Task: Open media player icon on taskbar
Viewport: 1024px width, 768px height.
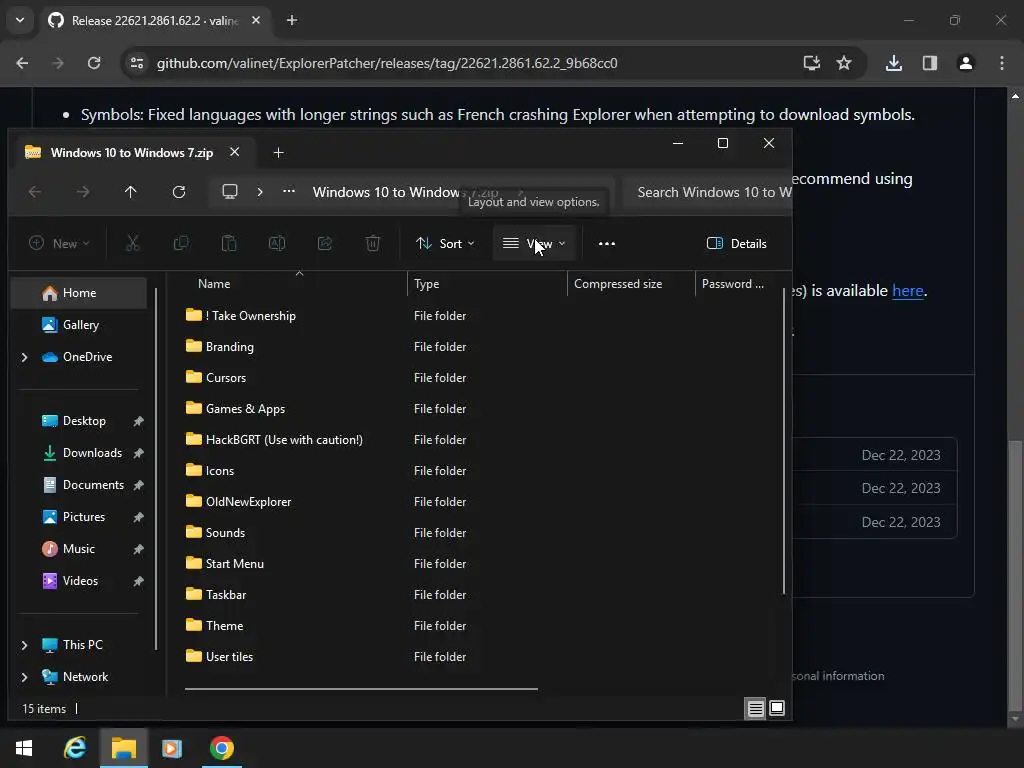Action: [x=172, y=748]
